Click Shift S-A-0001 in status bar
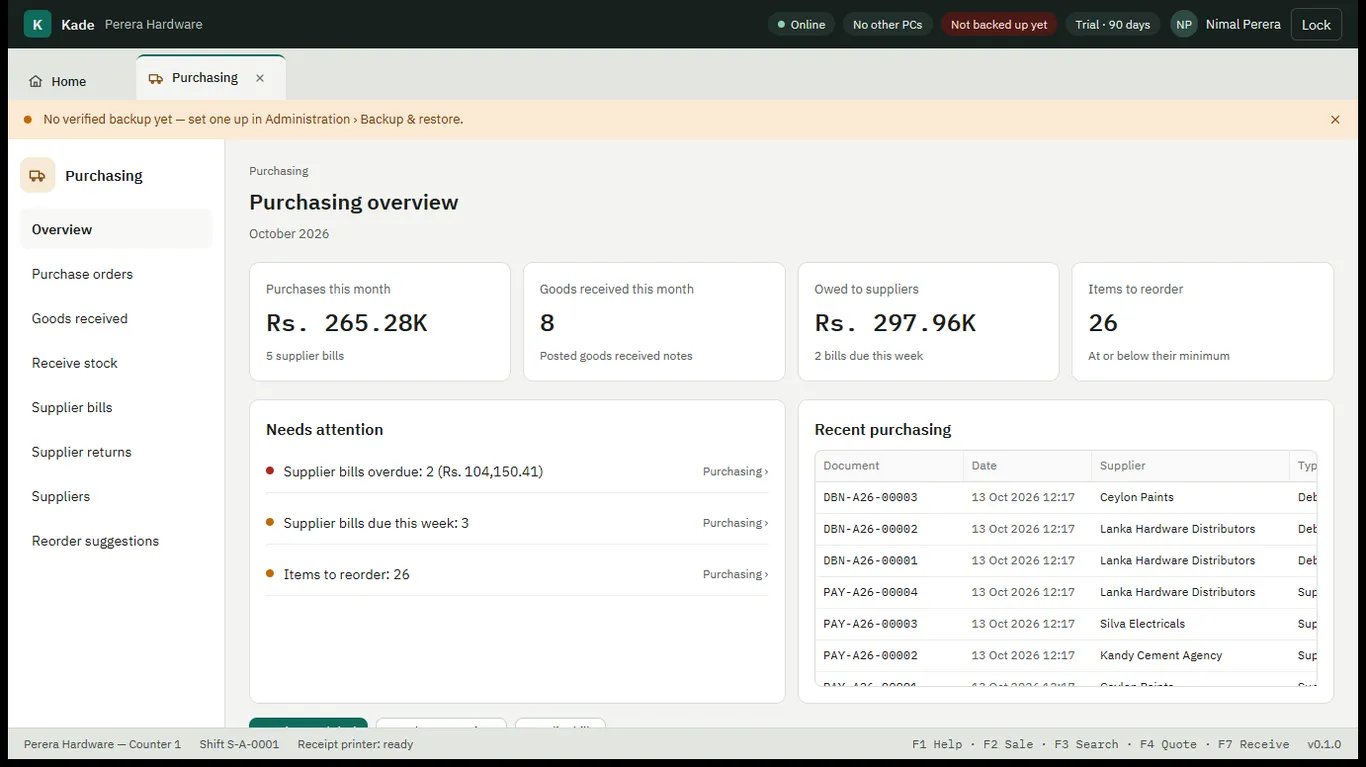 [x=239, y=745]
